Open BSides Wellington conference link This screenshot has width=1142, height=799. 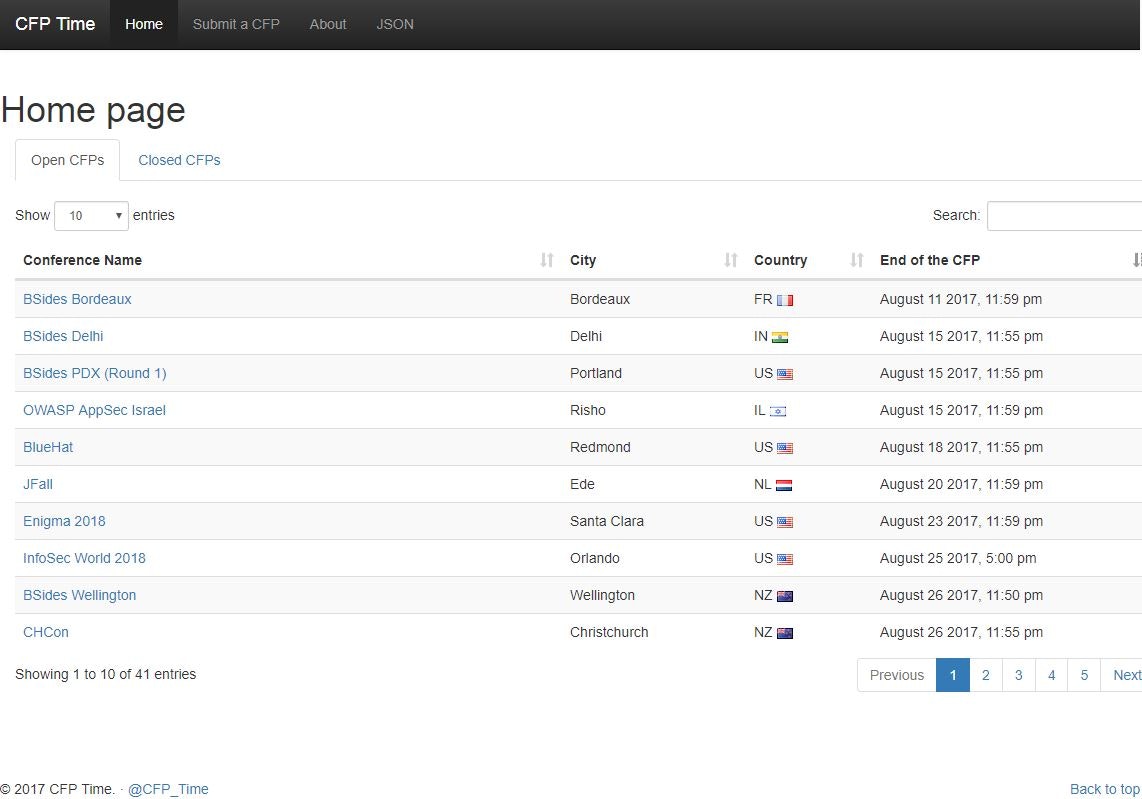tap(79, 596)
